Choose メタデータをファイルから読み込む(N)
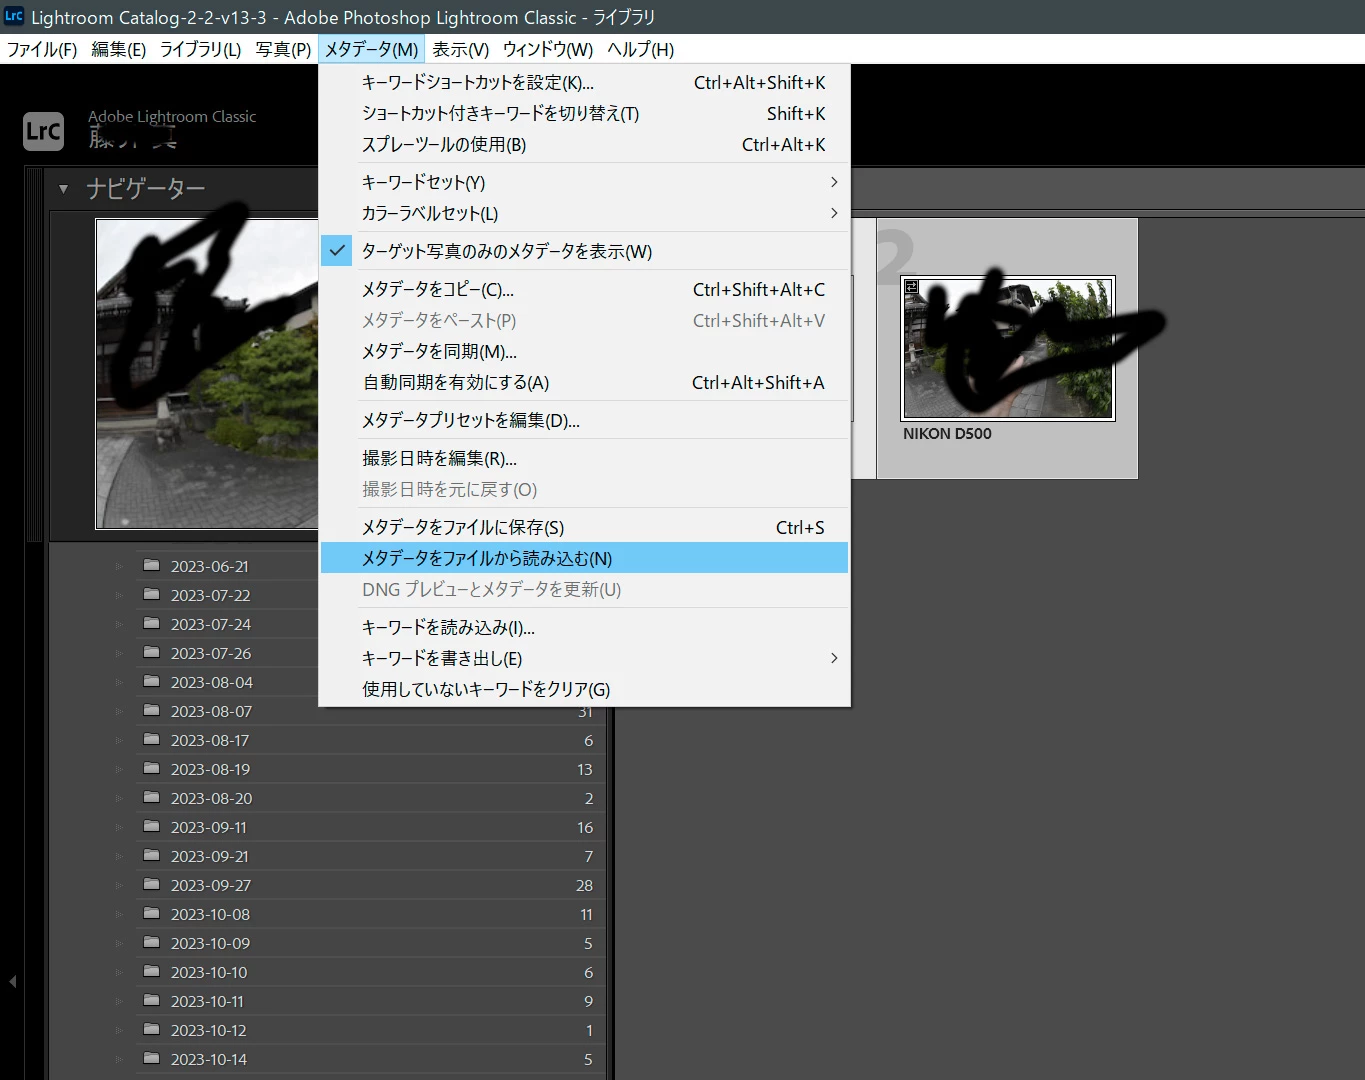Screen dimensions: 1365x1080 (584, 558)
